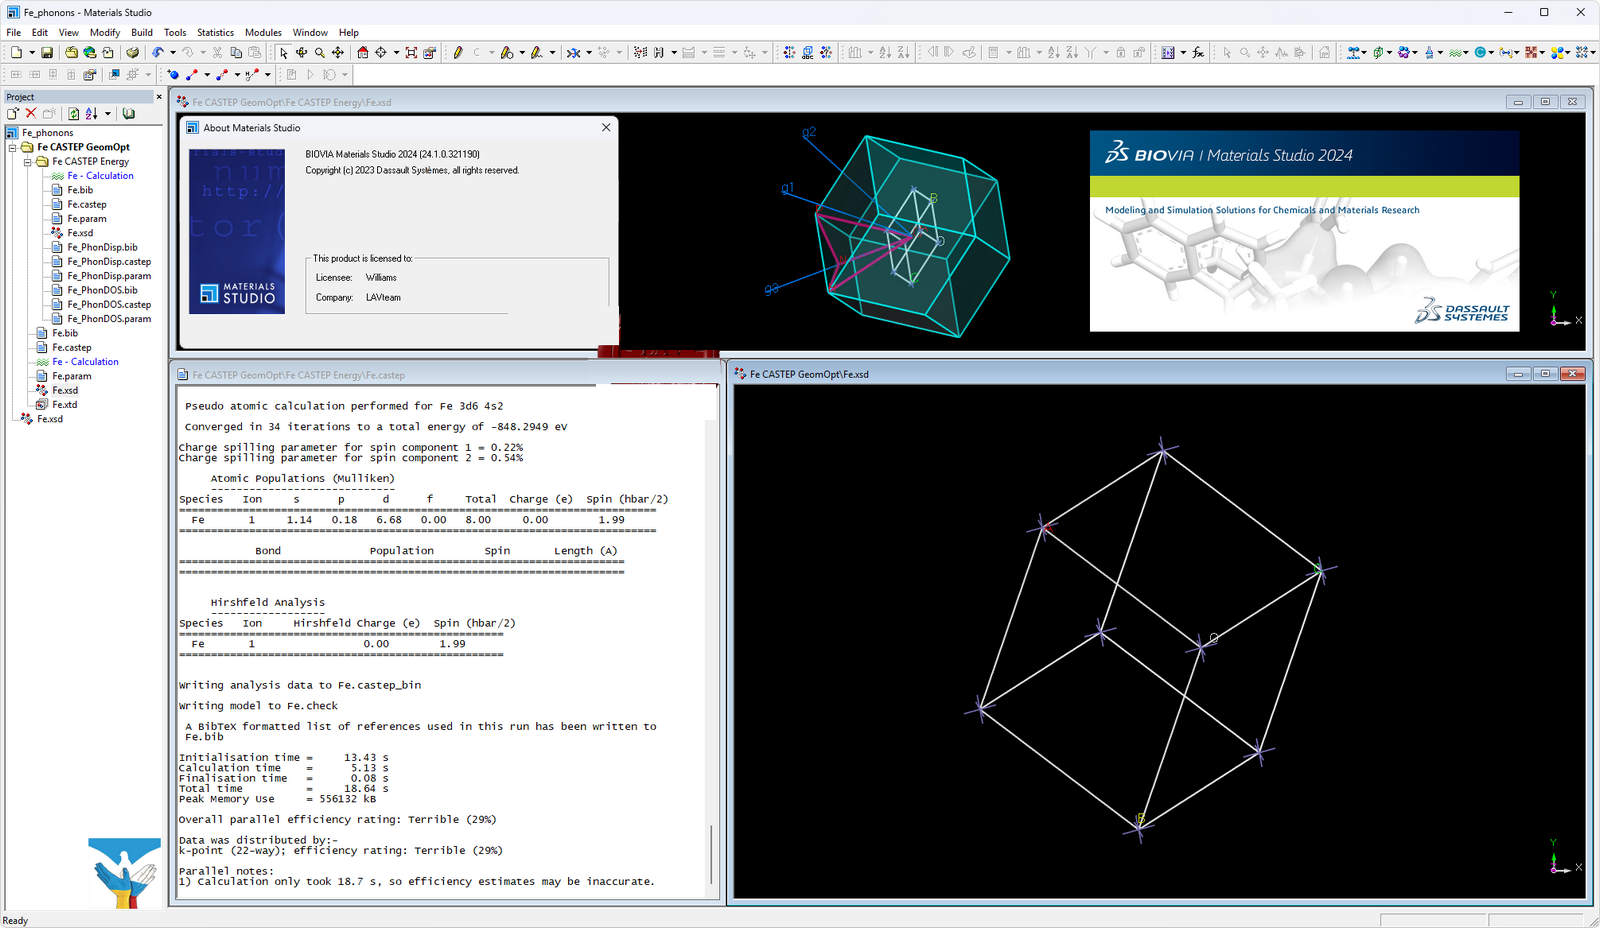
Task: Click the blue atom sketch icon in second toolbar
Action: pyautogui.click(x=173, y=74)
